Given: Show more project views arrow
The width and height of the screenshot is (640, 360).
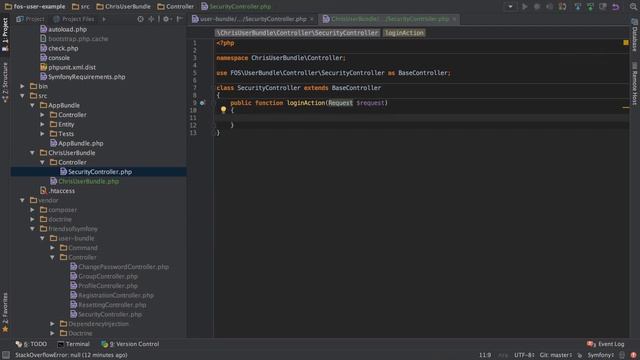Looking at the screenshot, I should (x=104, y=19).
